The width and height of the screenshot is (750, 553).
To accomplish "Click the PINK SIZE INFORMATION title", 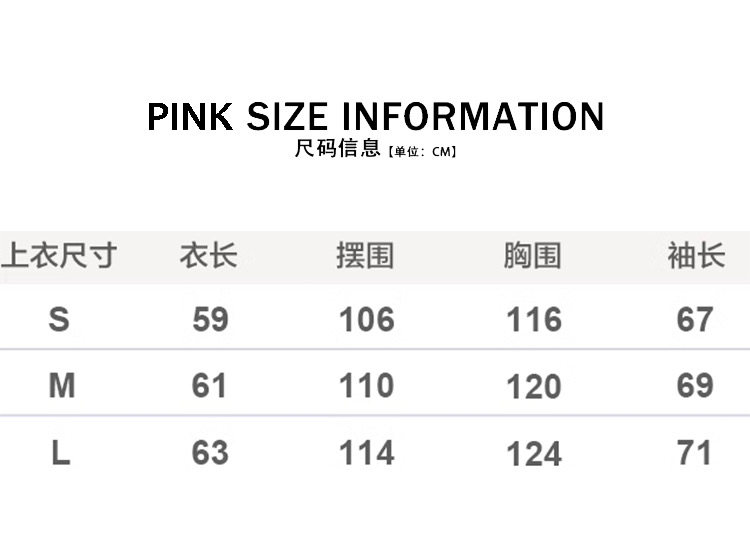I will (375, 116).
